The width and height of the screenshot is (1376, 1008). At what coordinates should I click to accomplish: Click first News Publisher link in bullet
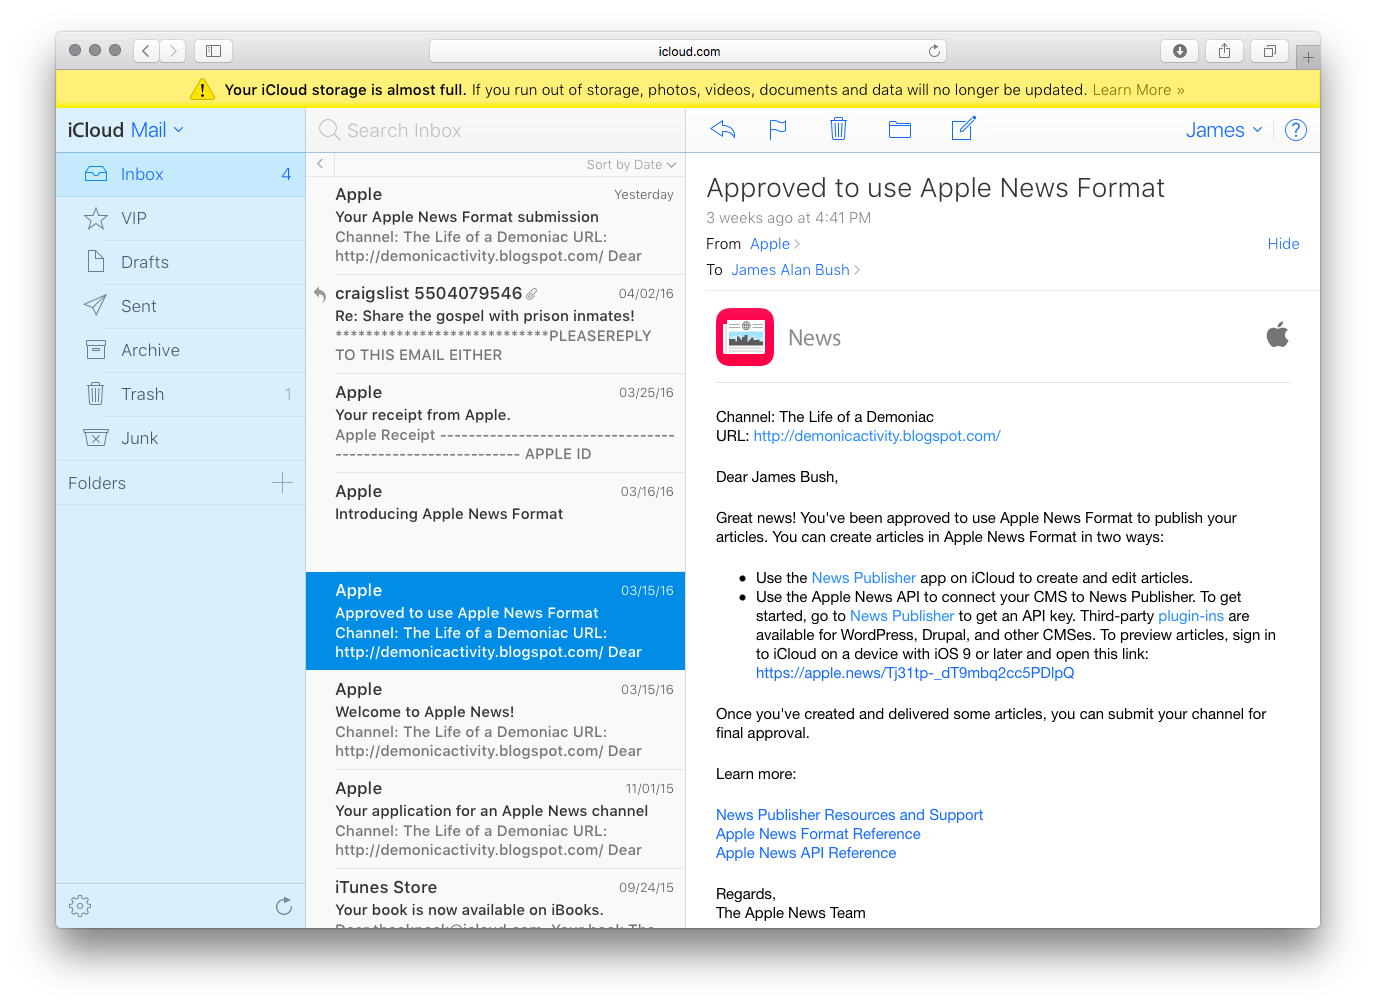pyautogui.click(x=863, y=578)
